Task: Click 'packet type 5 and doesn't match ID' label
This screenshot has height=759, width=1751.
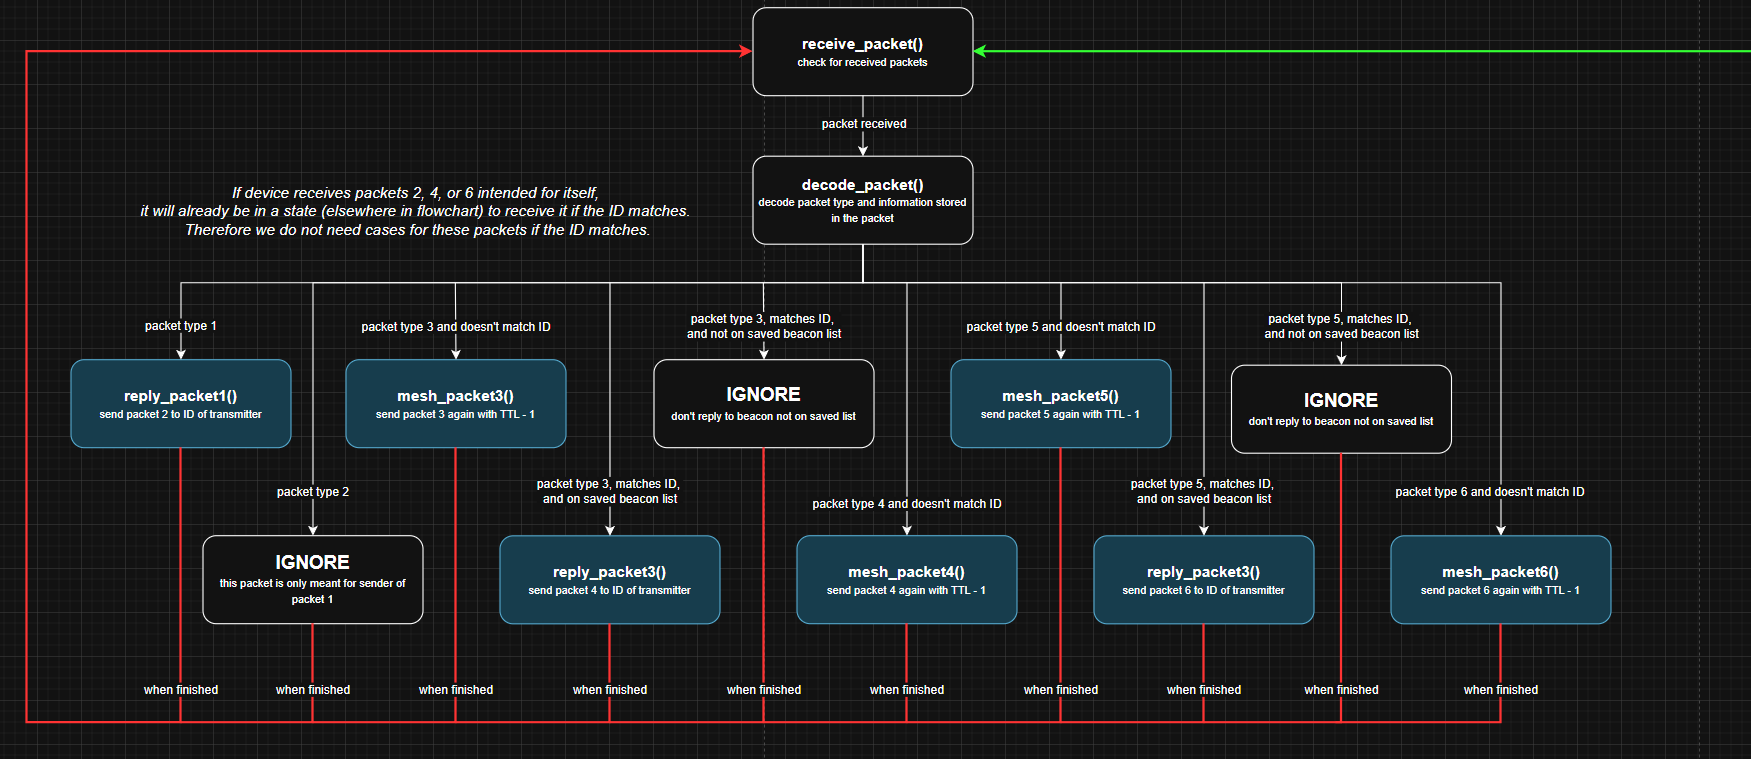Action: 1061,327
